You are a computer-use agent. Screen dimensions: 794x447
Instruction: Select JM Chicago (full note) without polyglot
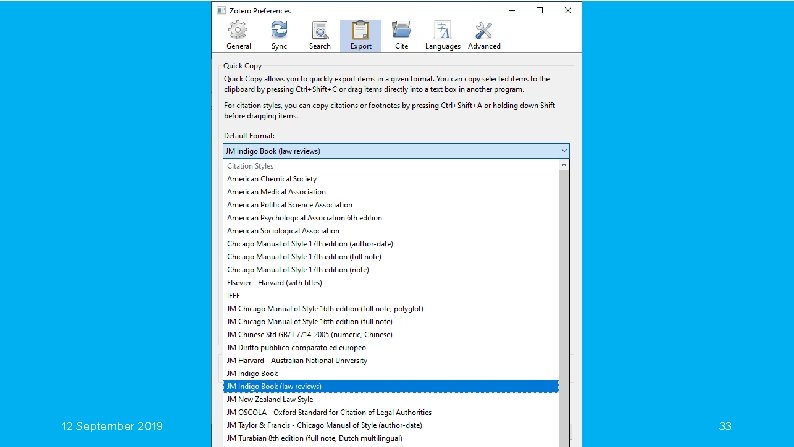(390, 321)
